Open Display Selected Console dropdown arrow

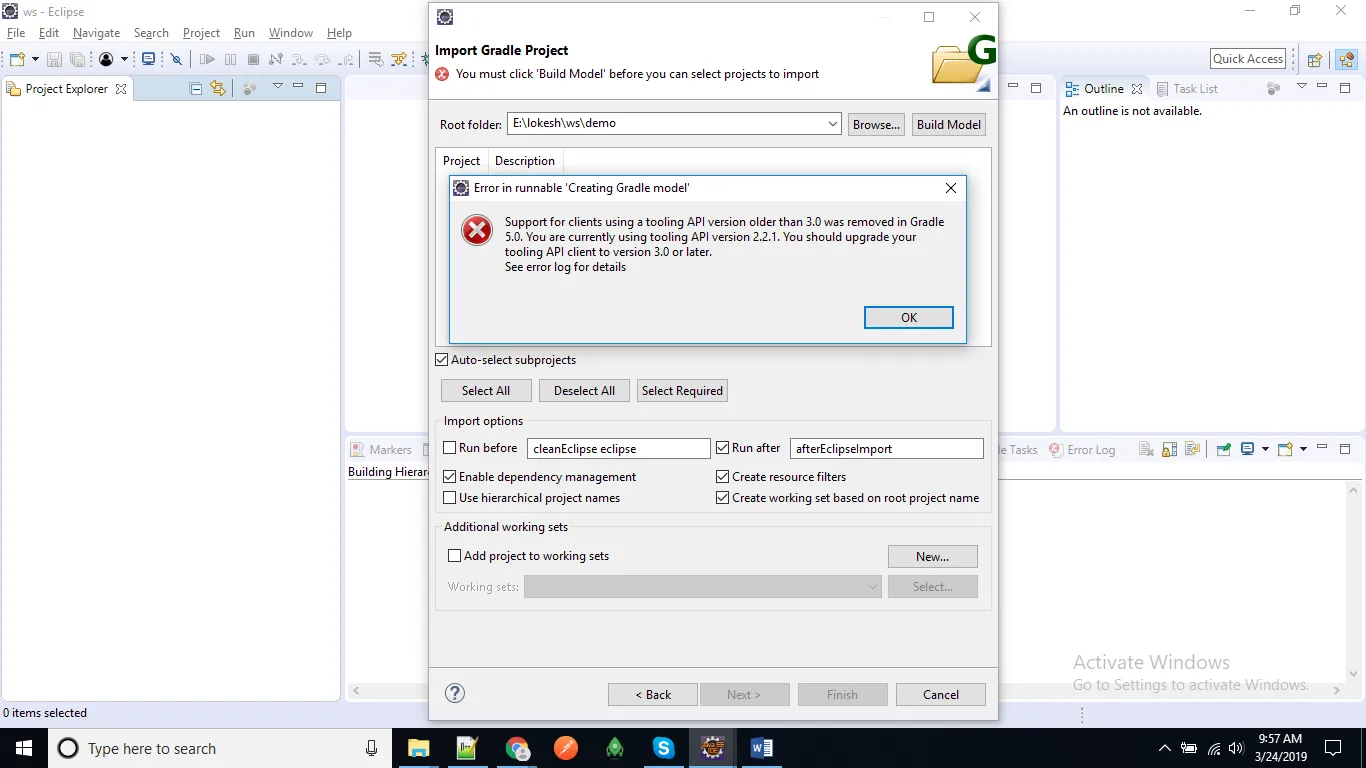pos(1265,450)
